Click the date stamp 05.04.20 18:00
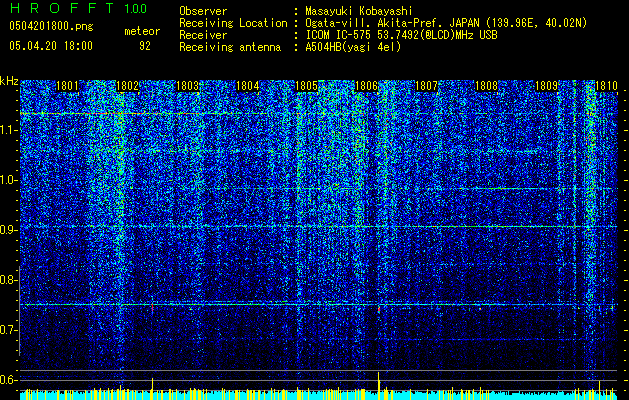The height and width of the screenshot is (400, 629). 51,46
